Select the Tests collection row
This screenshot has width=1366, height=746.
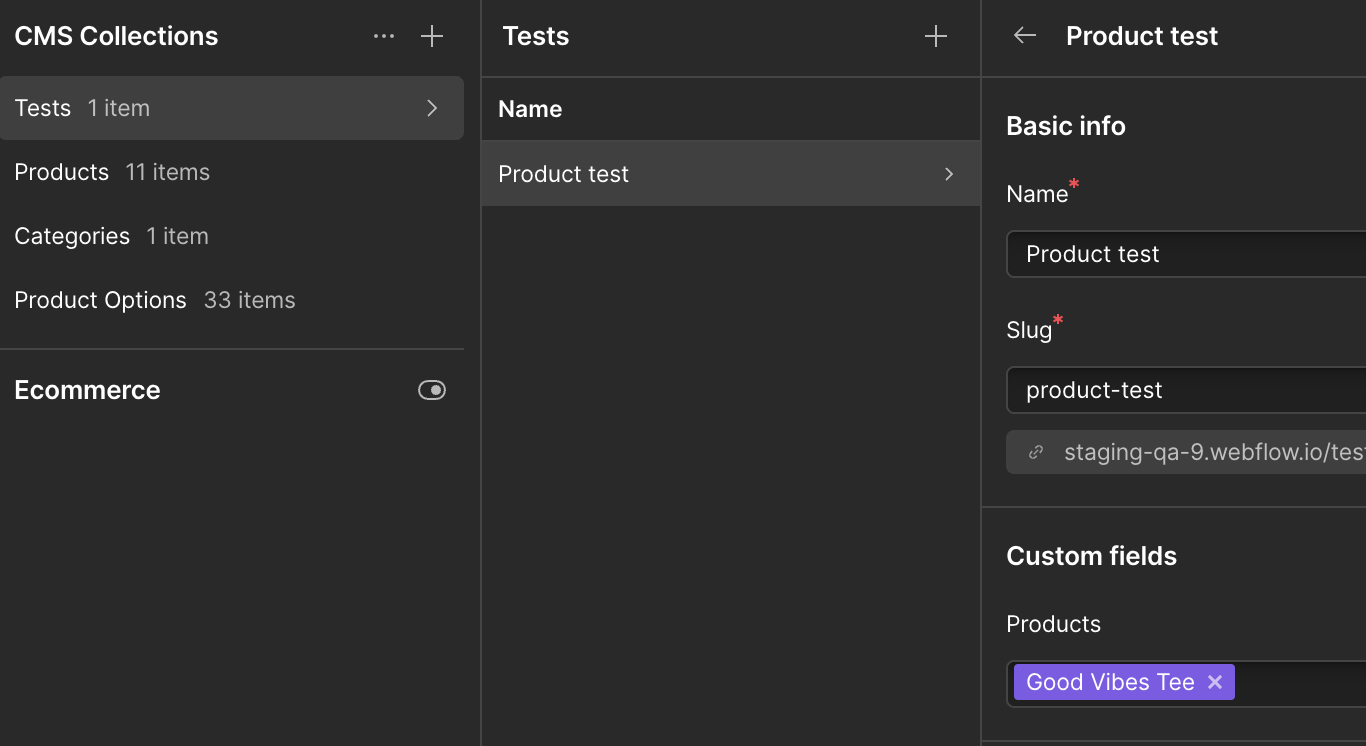(200, 108)
